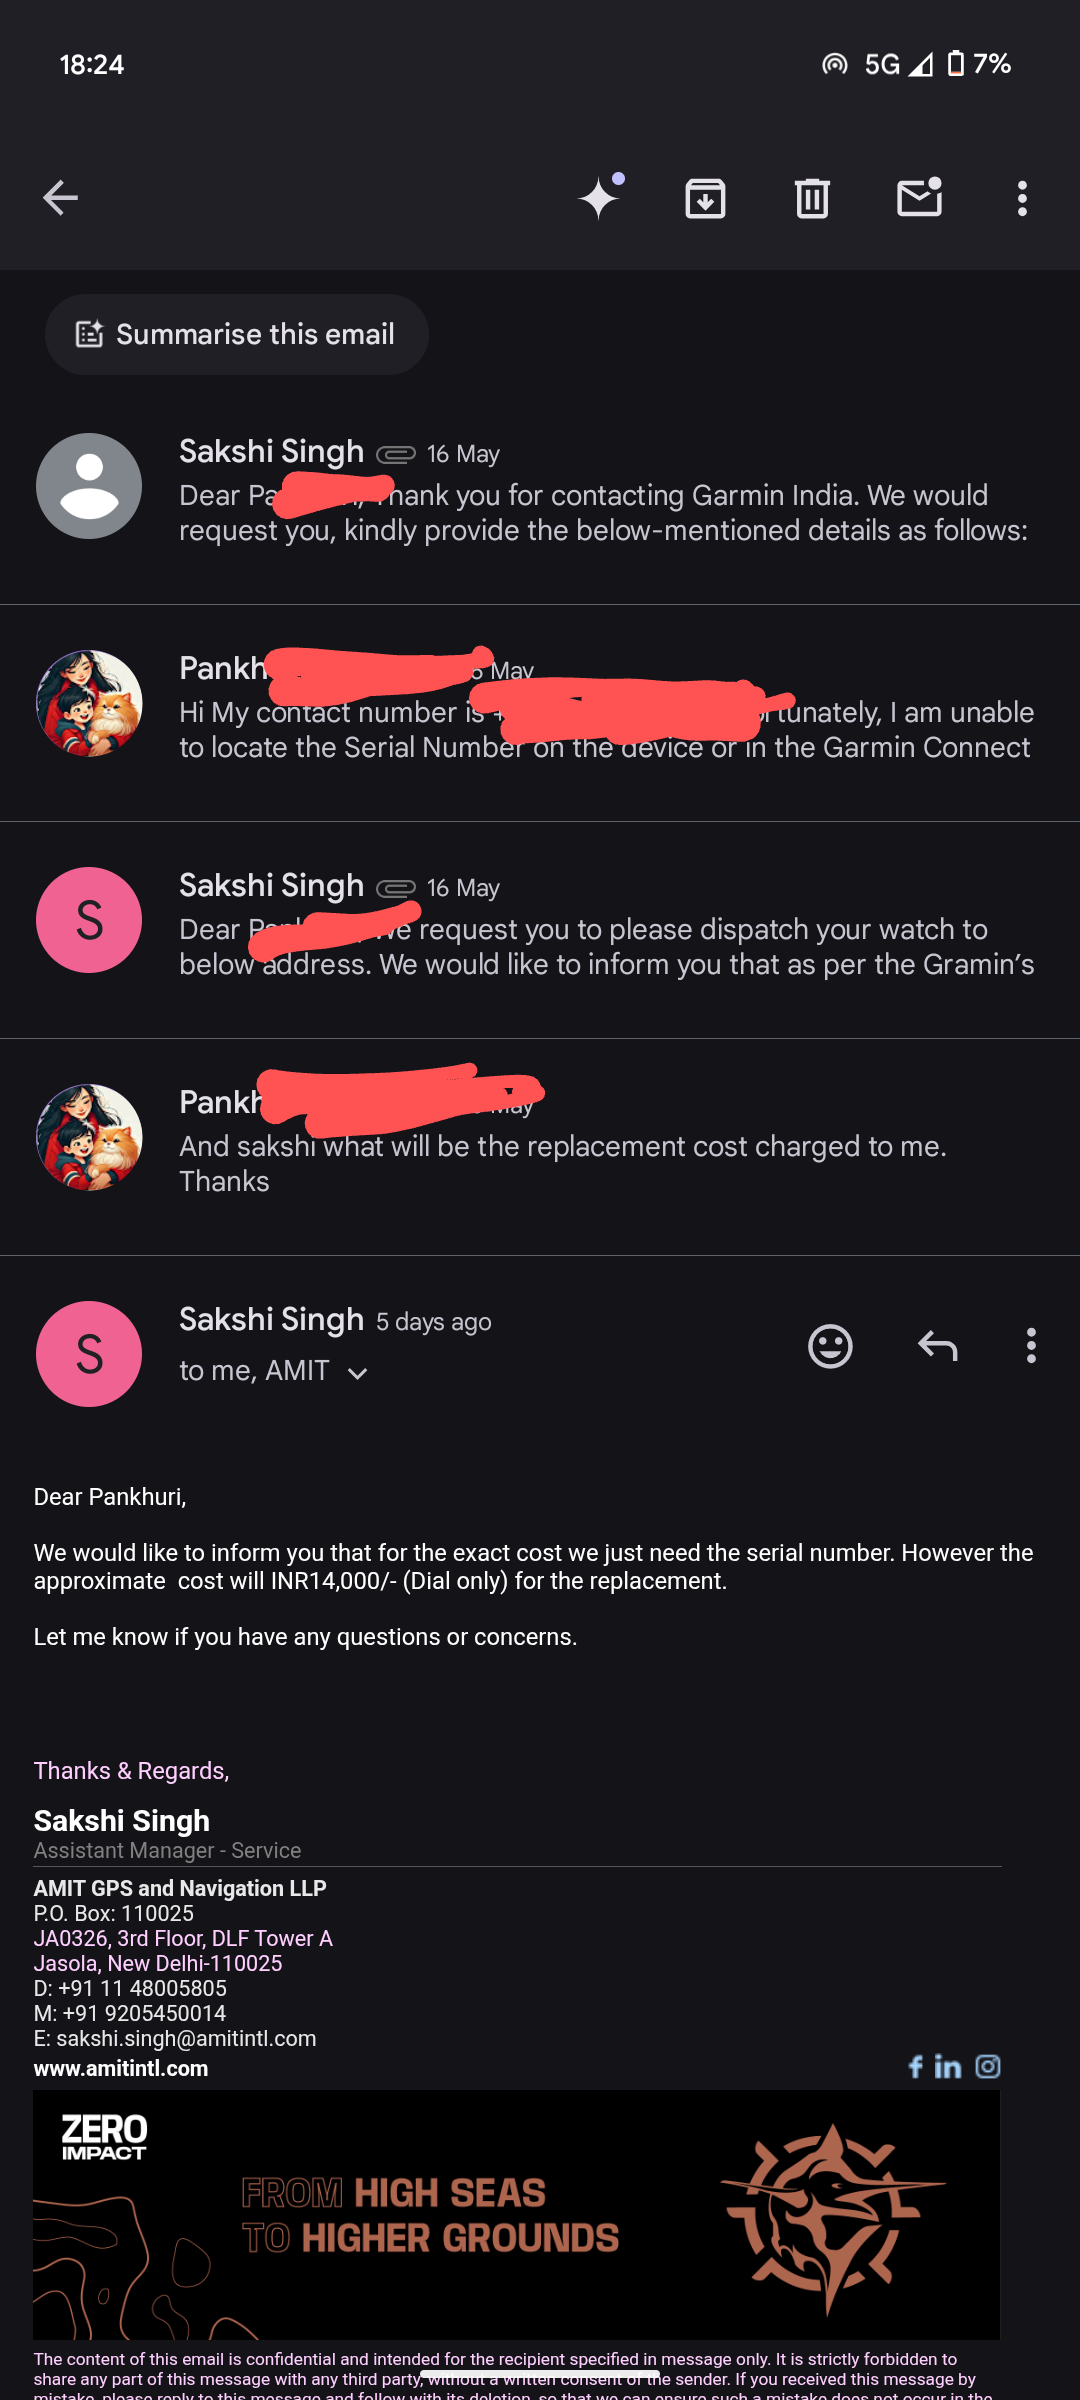Open the www.amitintl.com website link
Viewport: 1080px width, 2400px height.
(121, 2068)
